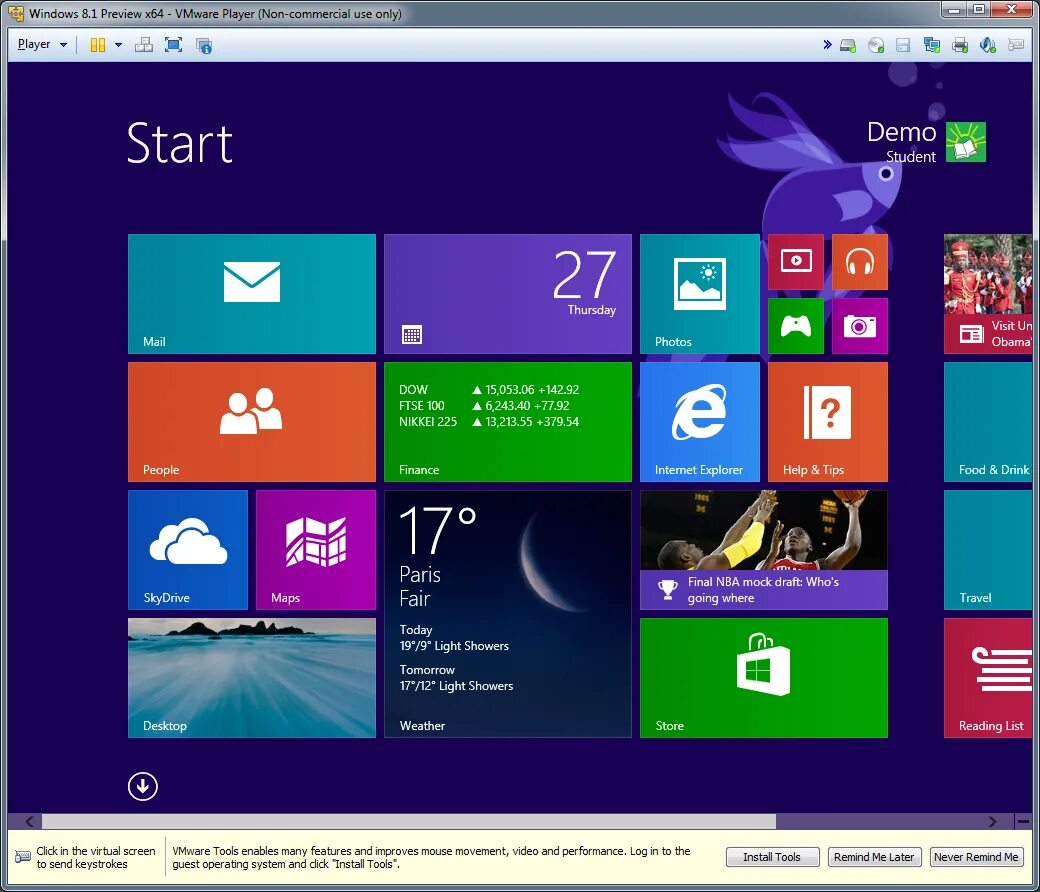Open the SkyDrive tile

(188, 550)
